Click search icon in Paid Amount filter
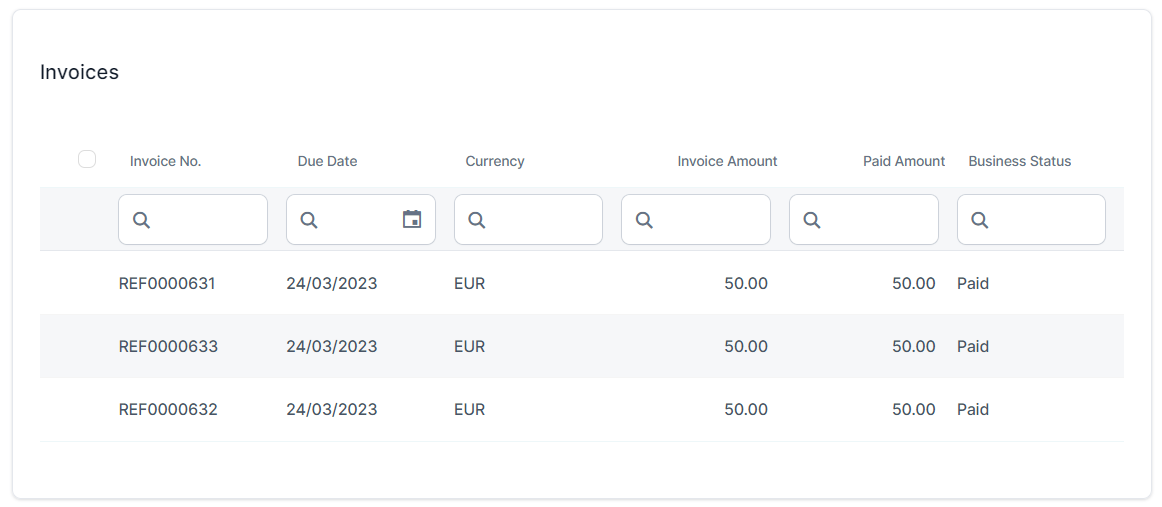 tap(812, 220)
